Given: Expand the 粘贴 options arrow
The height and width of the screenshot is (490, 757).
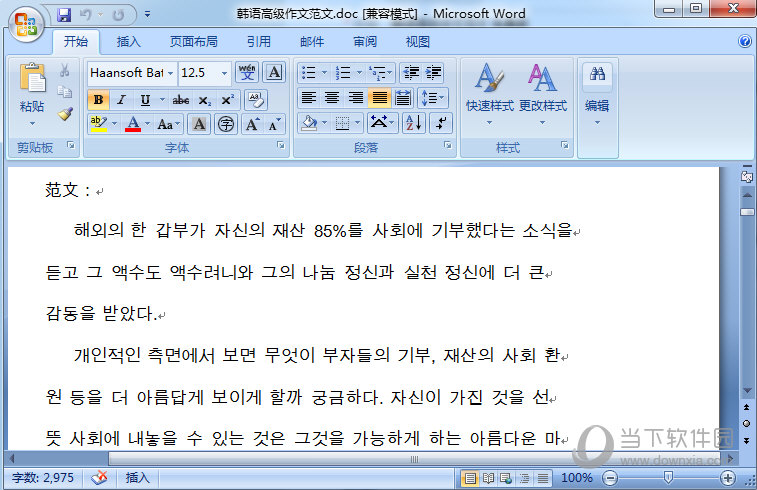Looking at the screenshot, I should [x=32, y=124].
